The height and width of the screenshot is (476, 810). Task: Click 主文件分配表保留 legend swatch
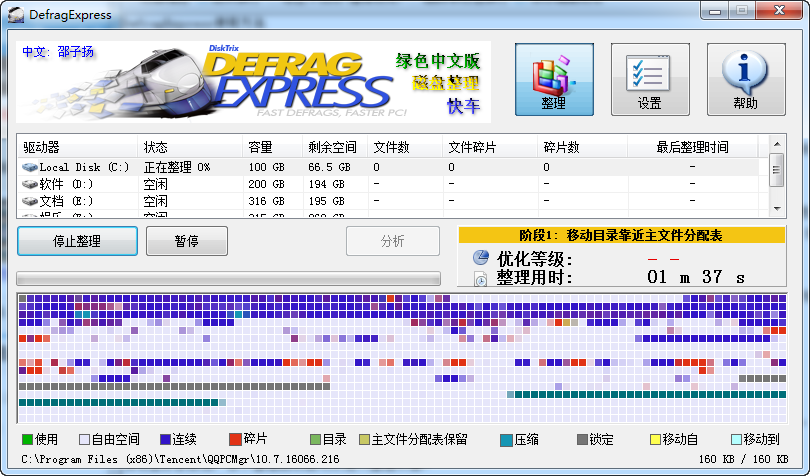364,440
